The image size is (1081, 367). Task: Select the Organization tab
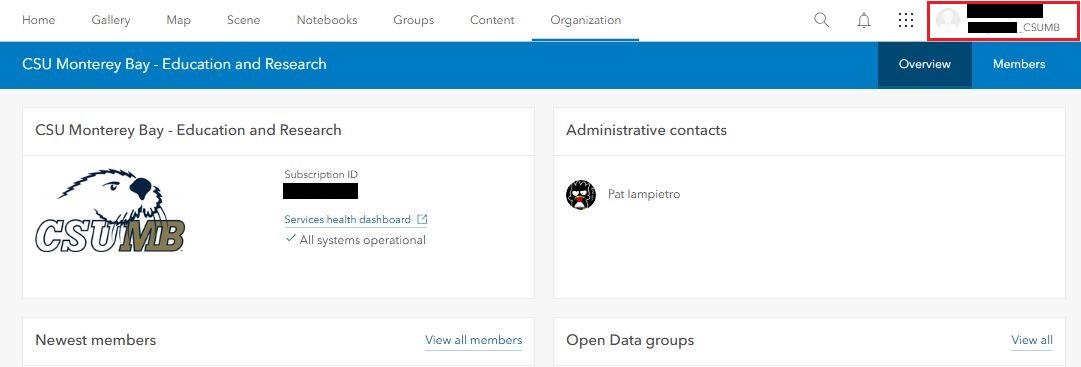click(585, 20)
